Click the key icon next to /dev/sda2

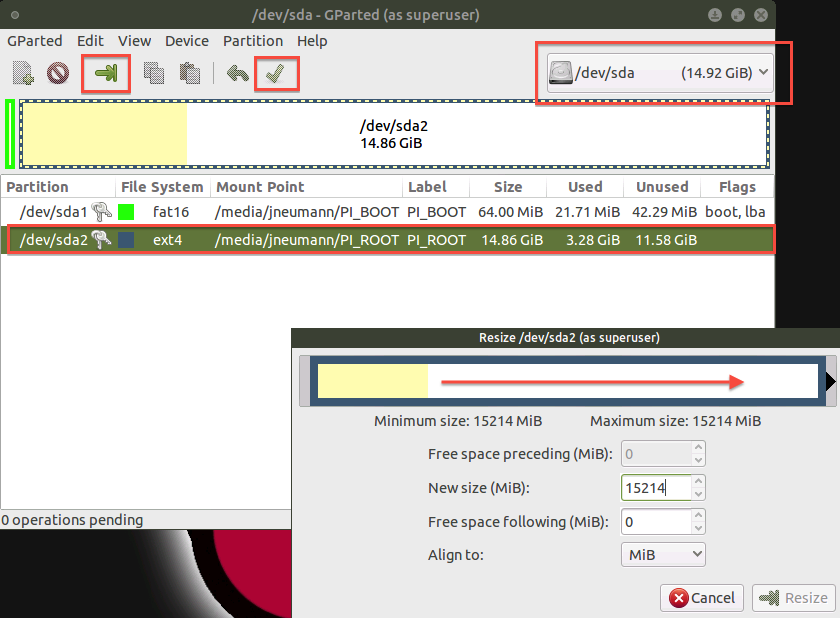click(101, 239)
